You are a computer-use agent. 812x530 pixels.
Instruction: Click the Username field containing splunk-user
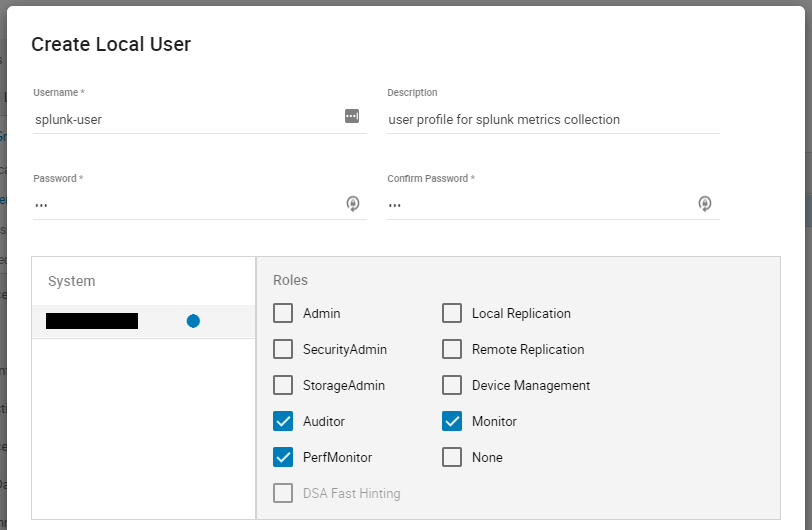pos(200,120)
